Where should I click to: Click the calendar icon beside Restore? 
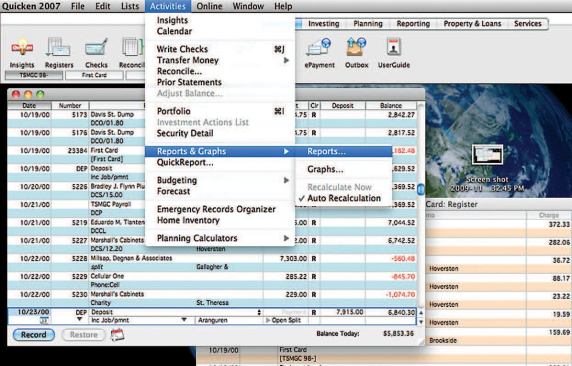coord(117,334)
